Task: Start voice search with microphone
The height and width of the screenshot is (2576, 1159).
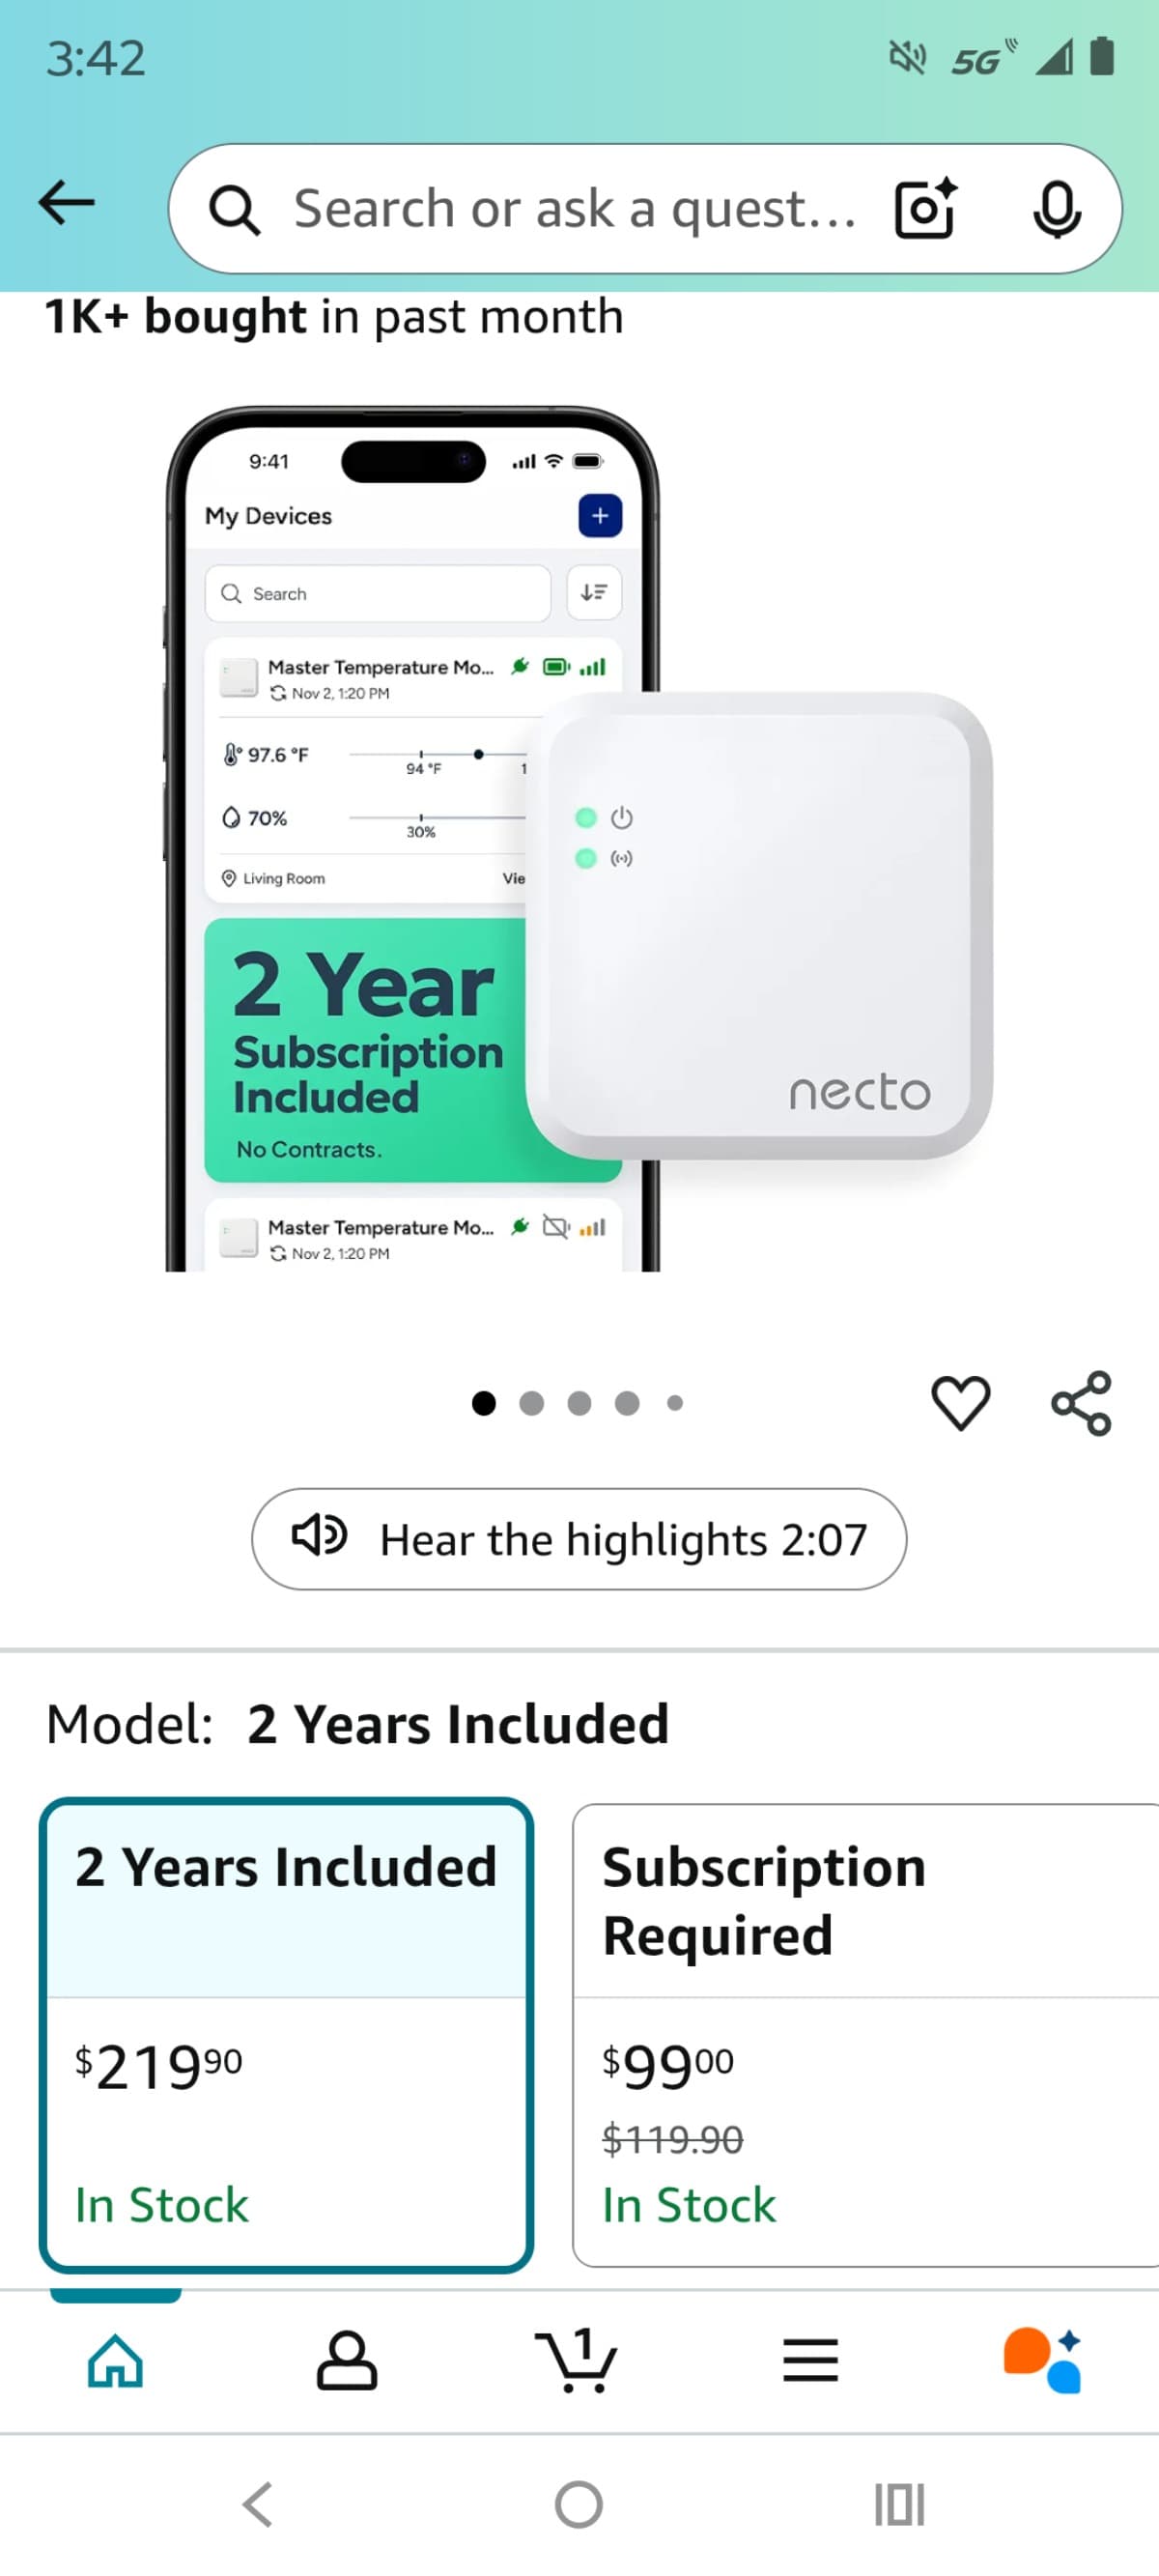Action: 1056,209
